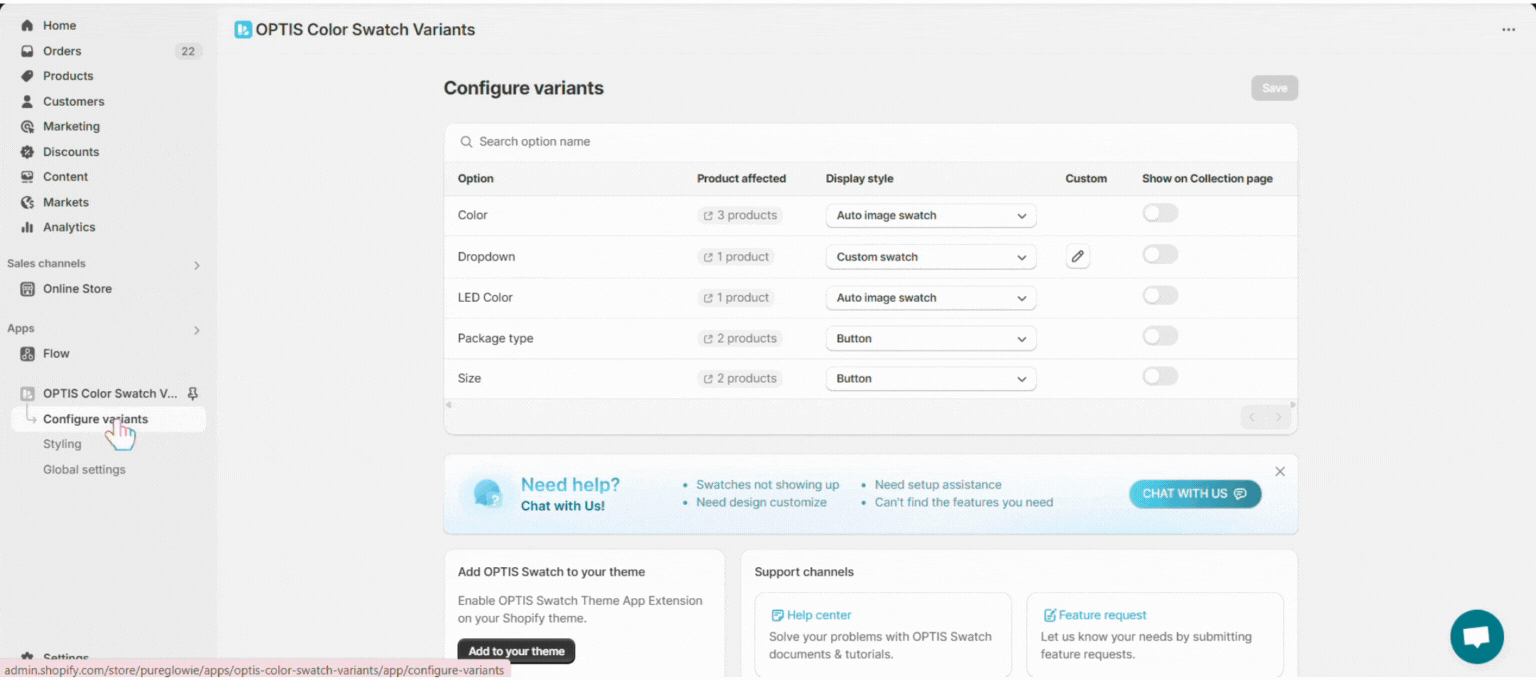Open 1 product link for Dropdown row

pyautogui.click(x=736, y=257)
